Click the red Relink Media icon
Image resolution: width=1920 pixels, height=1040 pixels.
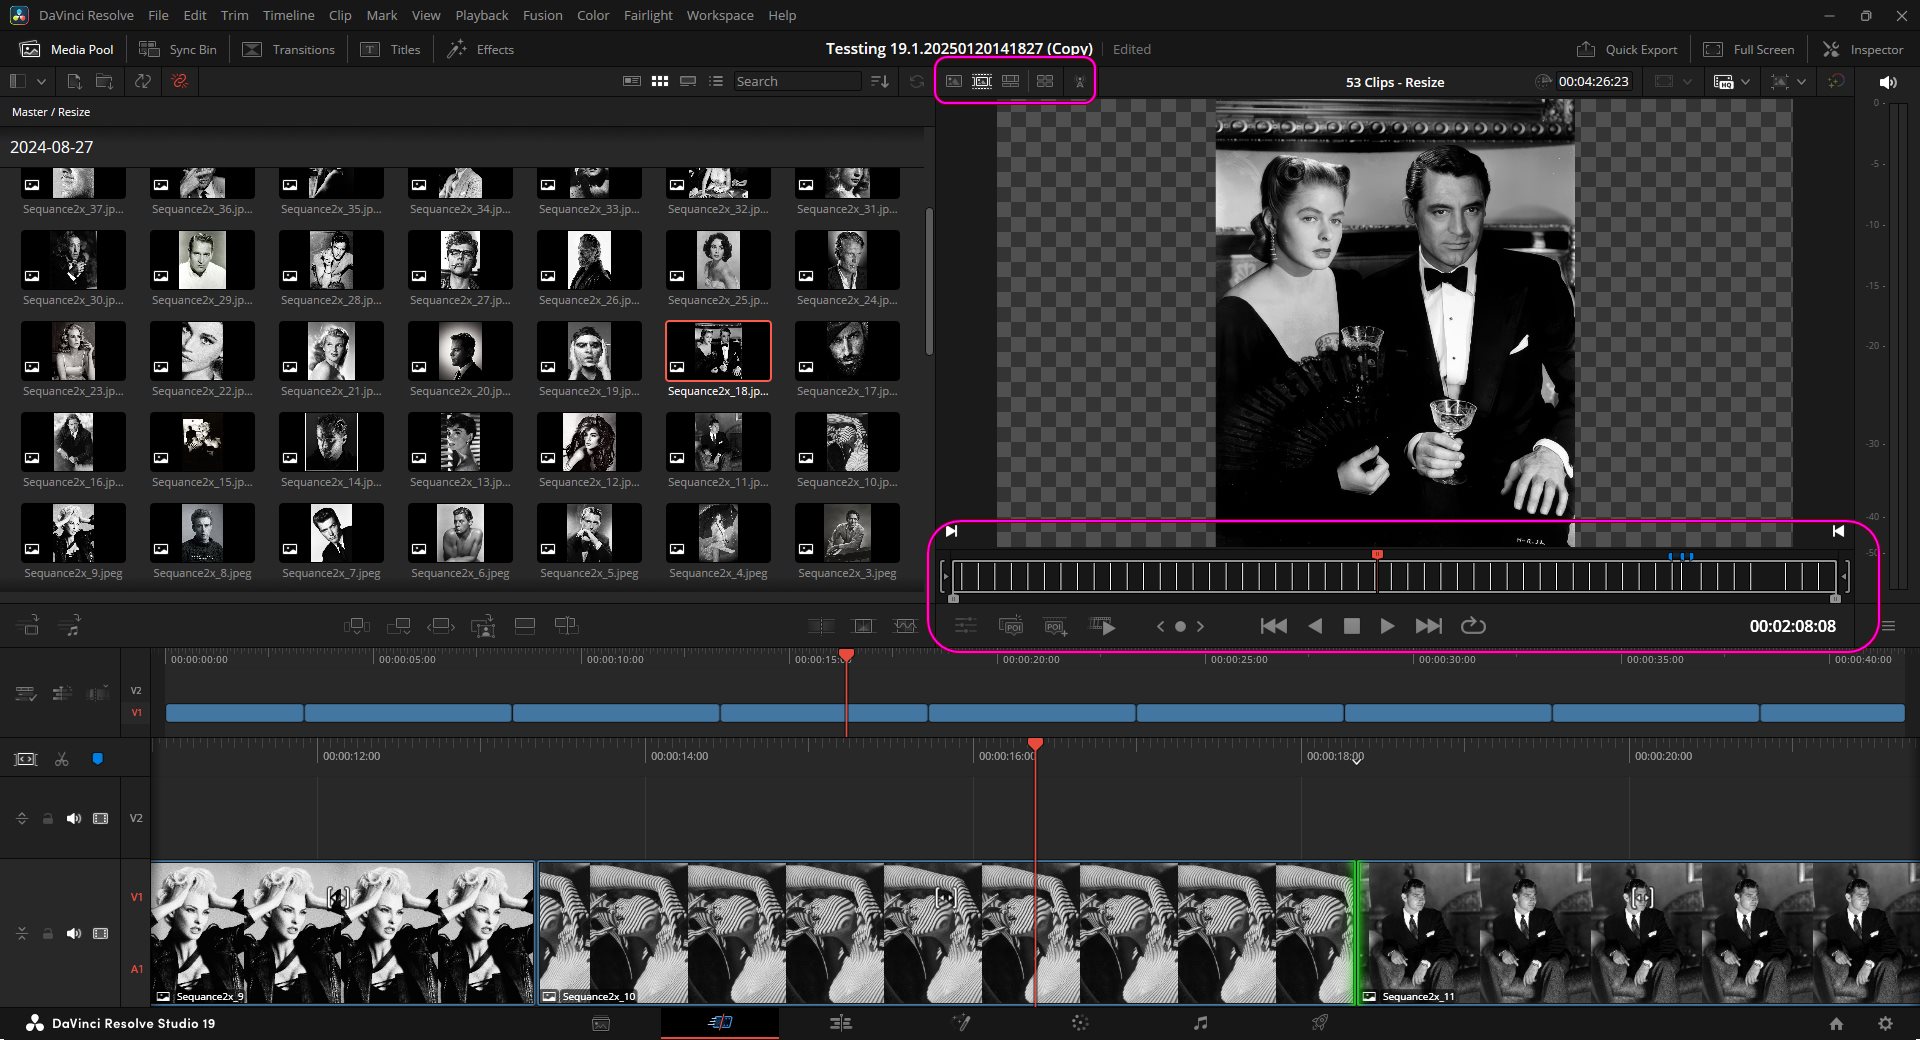coord(180,81)
